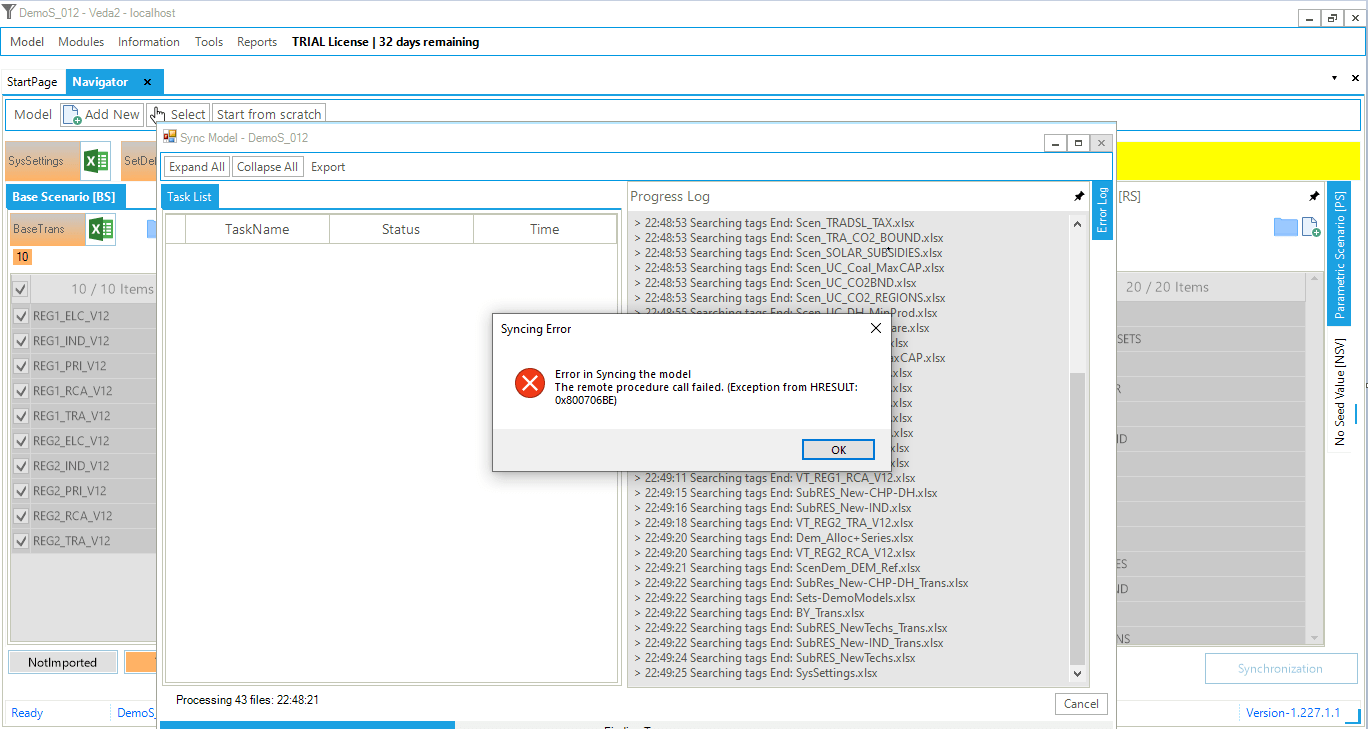The height and width of the screenshot is (729, 1368).
Task: Uncheck the REG2_TRA_V12 item
Action: tap(21, 540)
